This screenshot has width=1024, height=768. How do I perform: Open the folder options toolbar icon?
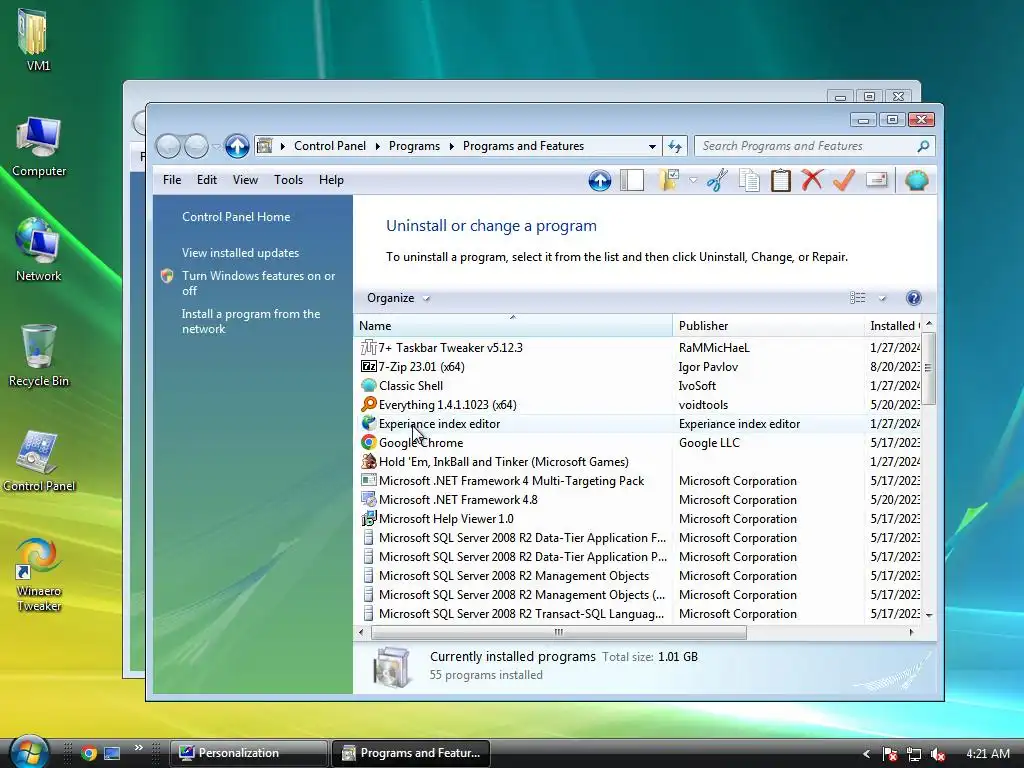669,180
